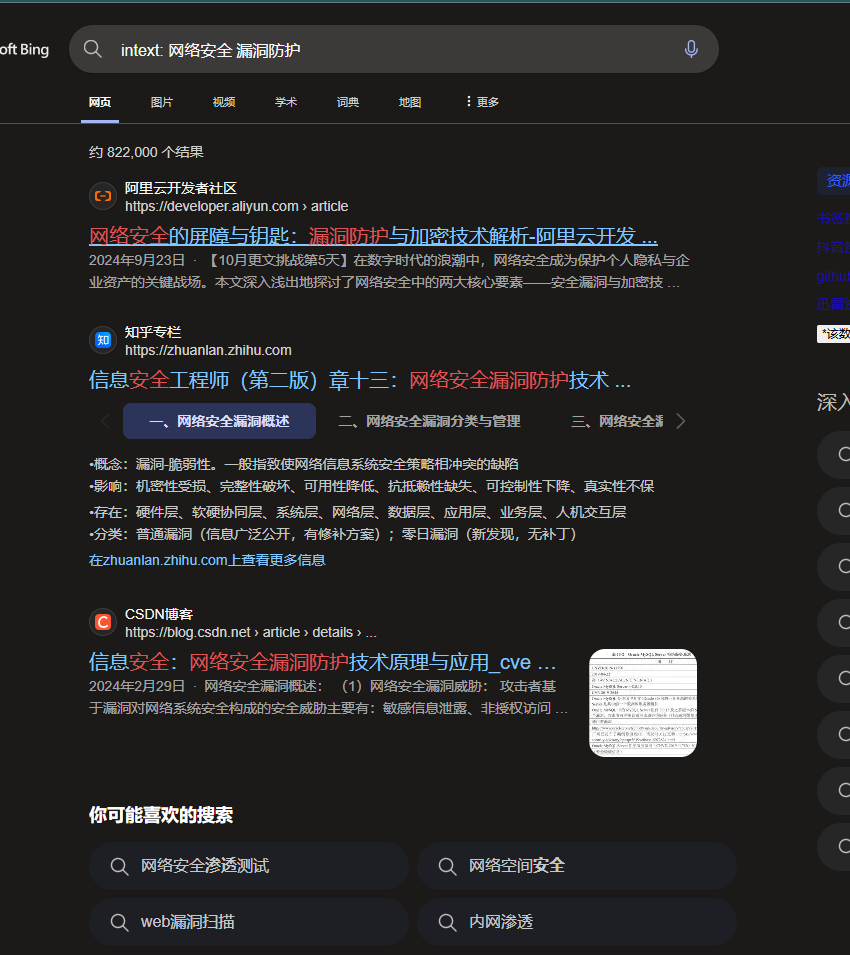Click the Aliyun developer community favicon

[103, 196]
